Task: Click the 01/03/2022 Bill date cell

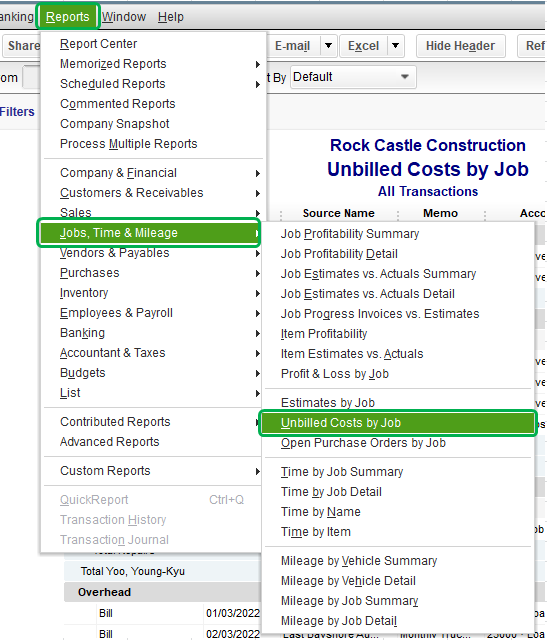Action: click(x=233, y=613)
